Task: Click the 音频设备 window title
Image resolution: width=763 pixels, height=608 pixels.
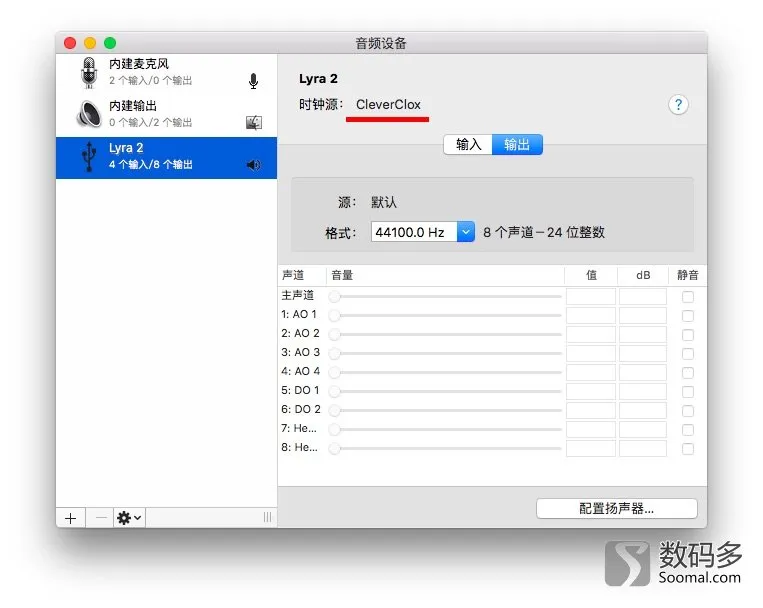Action: 381,43
